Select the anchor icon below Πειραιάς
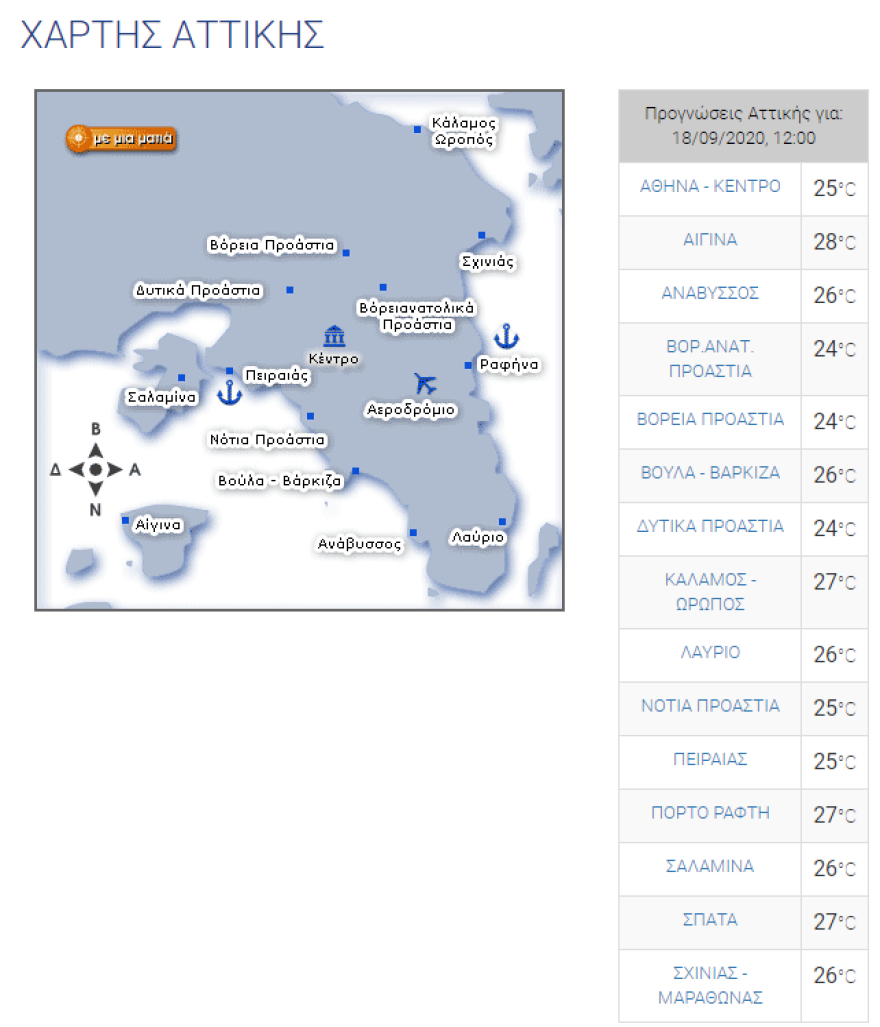The width and height of the screenshot is (880, 1027). (x=230, y=392)
